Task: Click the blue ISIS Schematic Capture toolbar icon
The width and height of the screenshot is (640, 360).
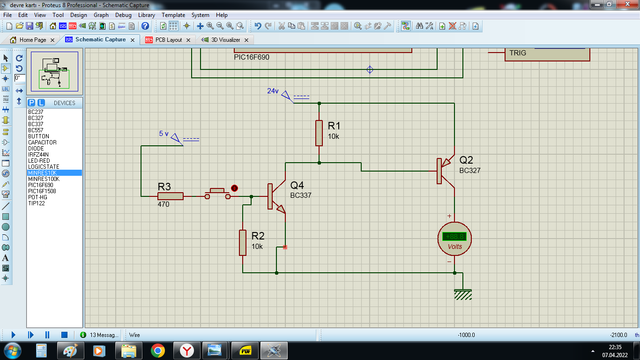Action: coord(62,26)
